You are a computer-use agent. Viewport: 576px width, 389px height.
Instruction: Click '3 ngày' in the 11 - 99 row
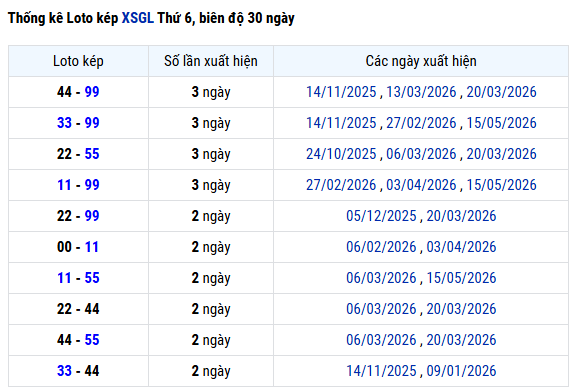coord(211,185)
